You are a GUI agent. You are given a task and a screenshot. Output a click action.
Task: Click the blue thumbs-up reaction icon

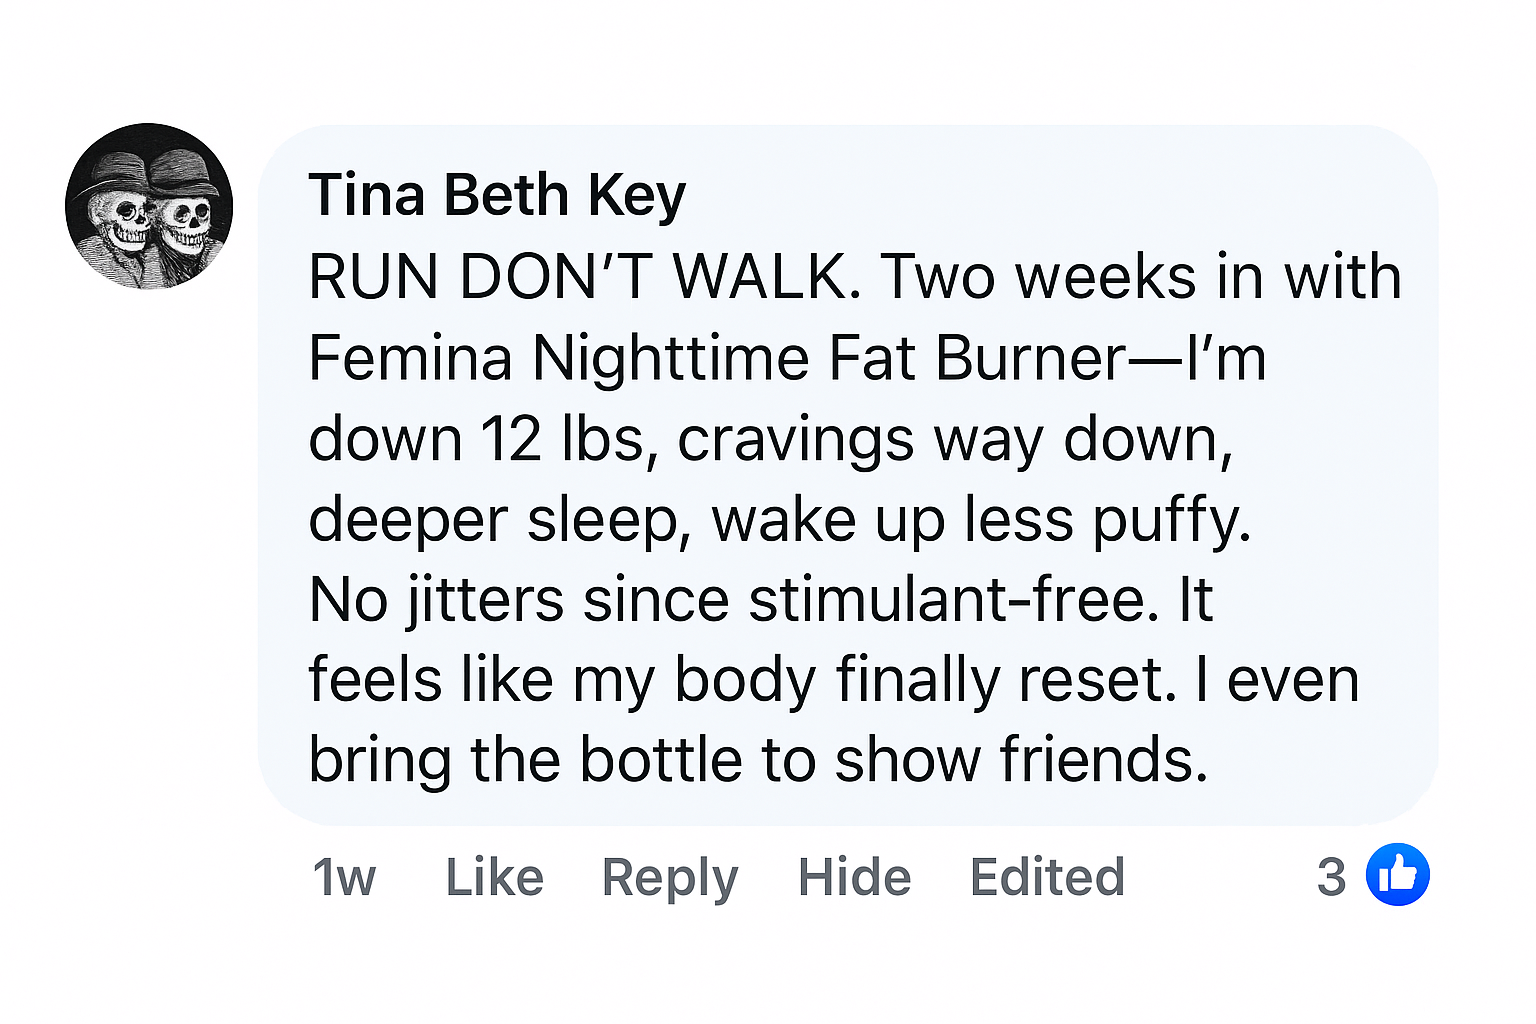point(1397,875)
